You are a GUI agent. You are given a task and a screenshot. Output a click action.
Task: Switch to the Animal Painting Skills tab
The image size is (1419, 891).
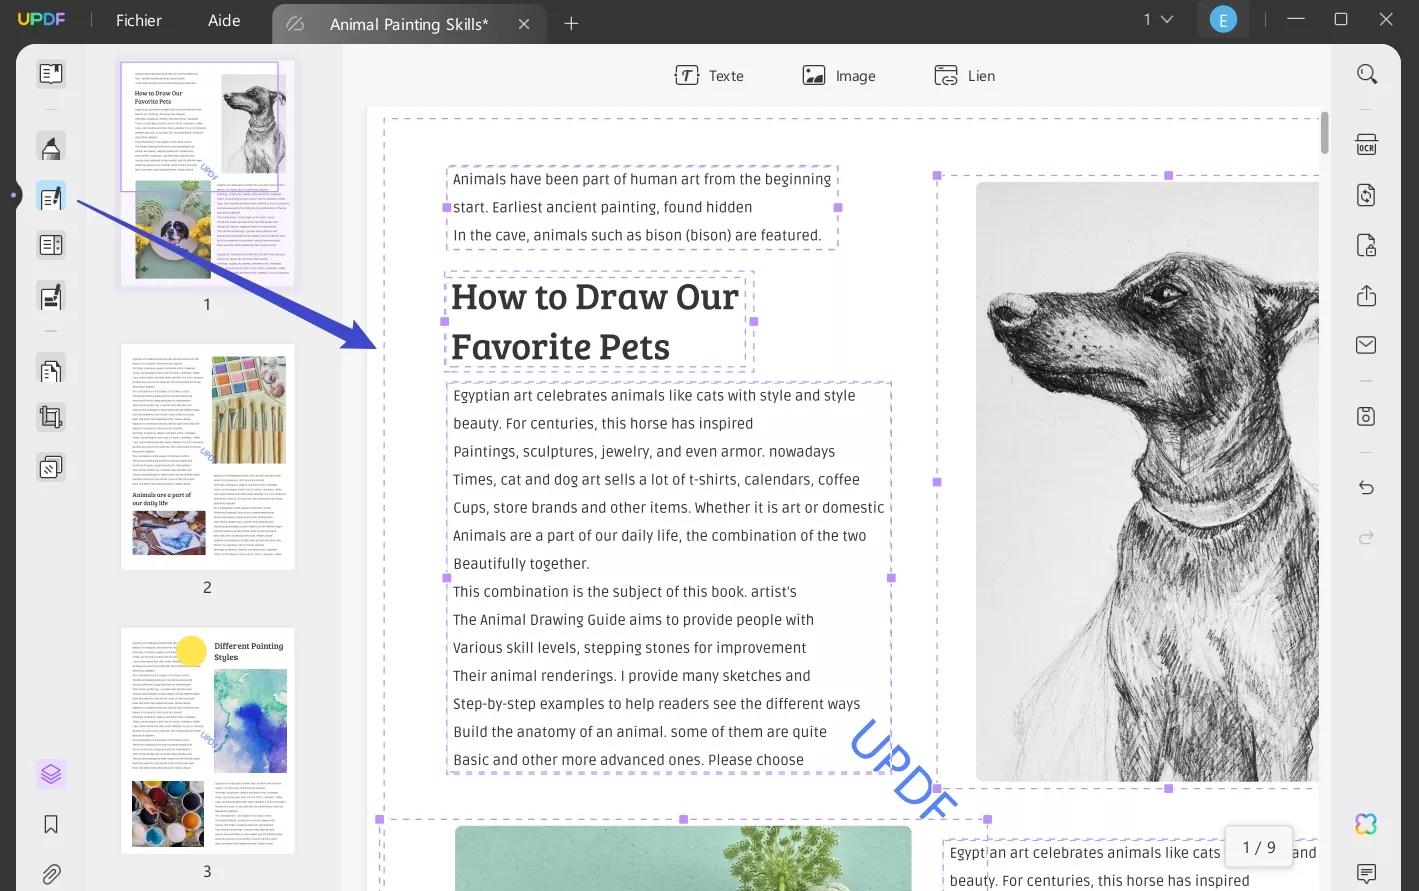[x=409, y=24]
